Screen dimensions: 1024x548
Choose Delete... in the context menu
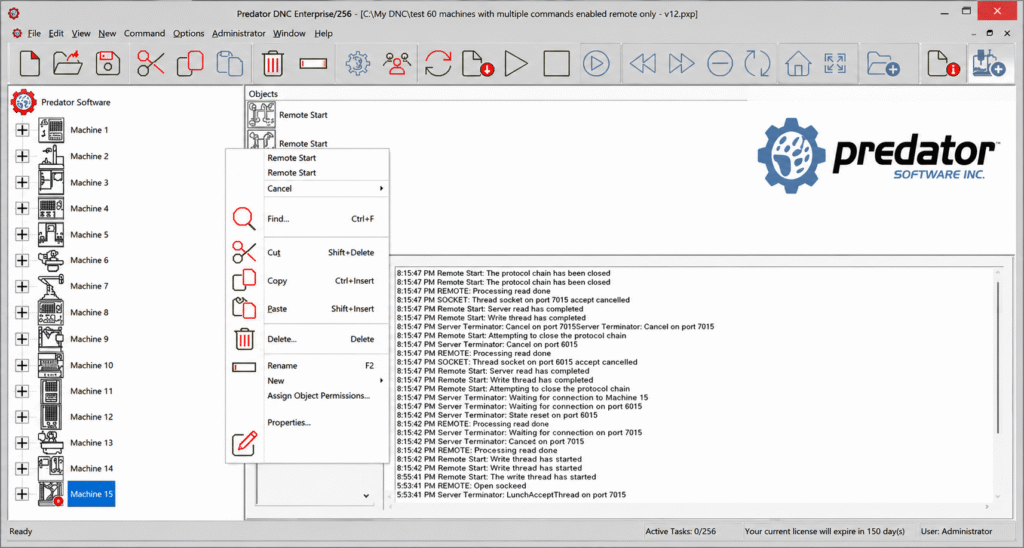(x=325, y=339)
